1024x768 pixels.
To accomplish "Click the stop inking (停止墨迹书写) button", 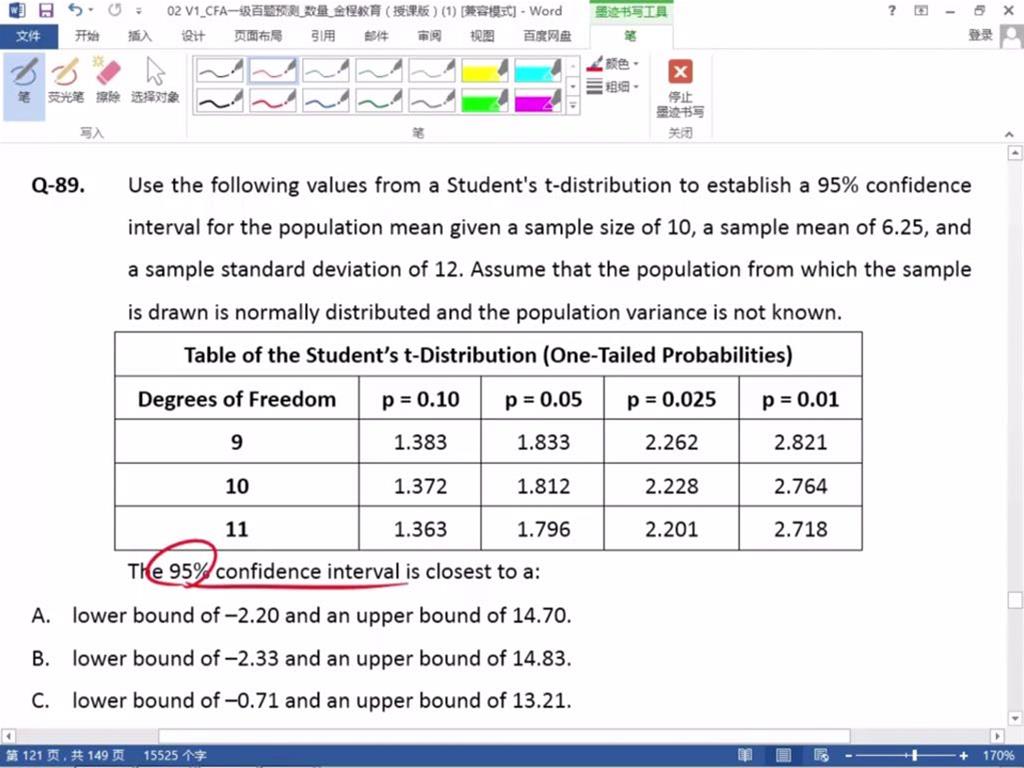I will (680, 86).
